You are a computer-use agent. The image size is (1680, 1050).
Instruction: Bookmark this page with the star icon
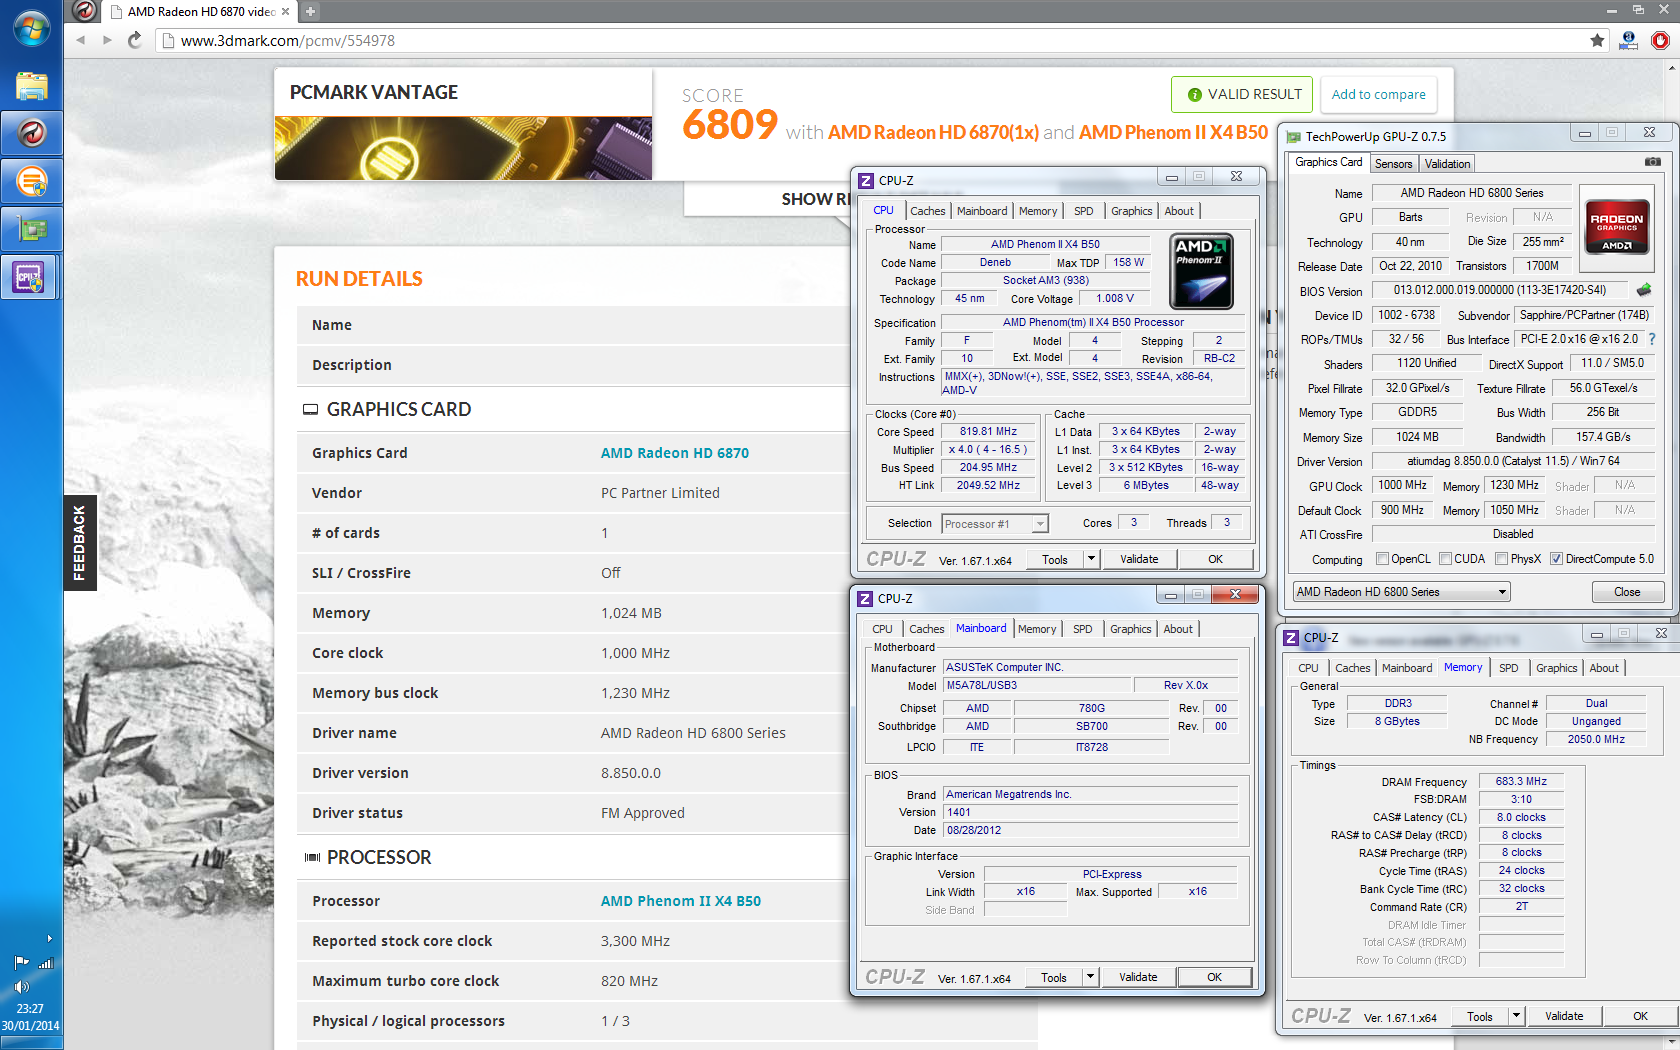(1597, 40)
